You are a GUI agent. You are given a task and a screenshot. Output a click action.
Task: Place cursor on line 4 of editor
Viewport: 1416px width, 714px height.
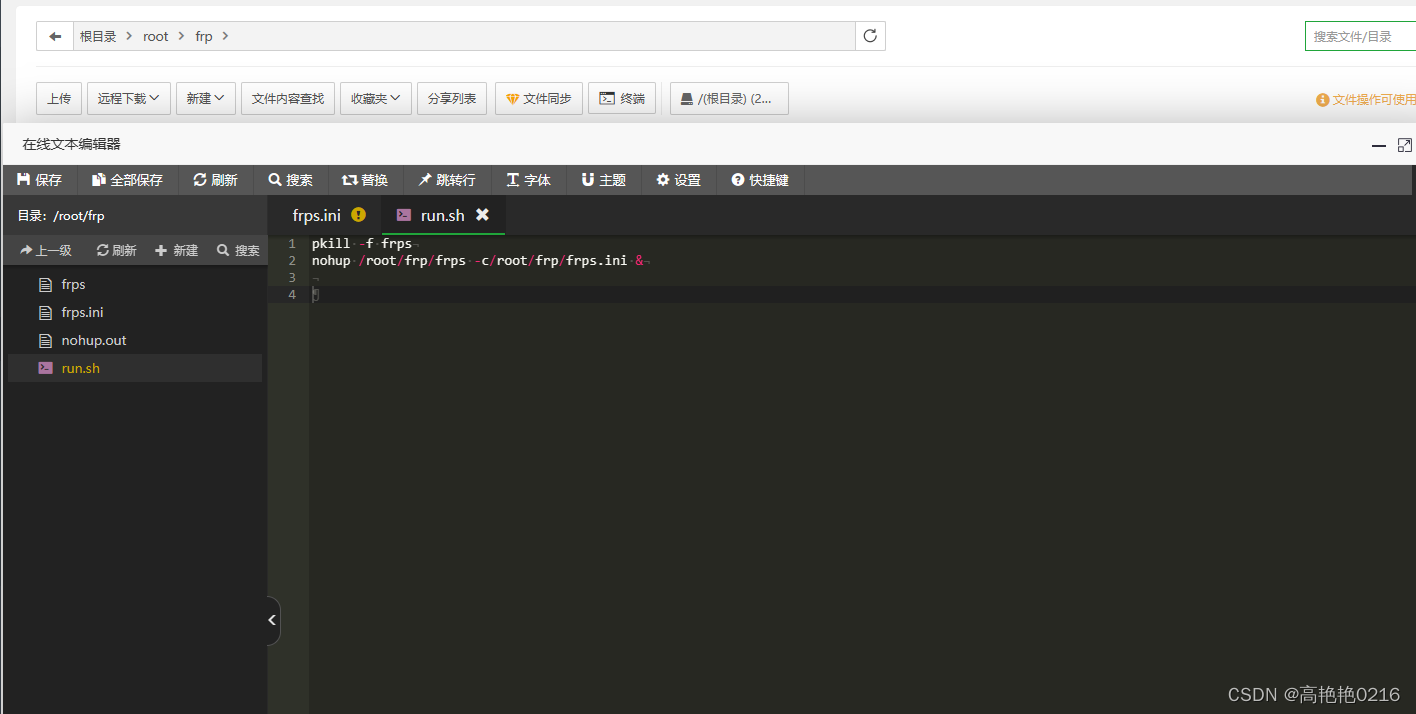862,295
